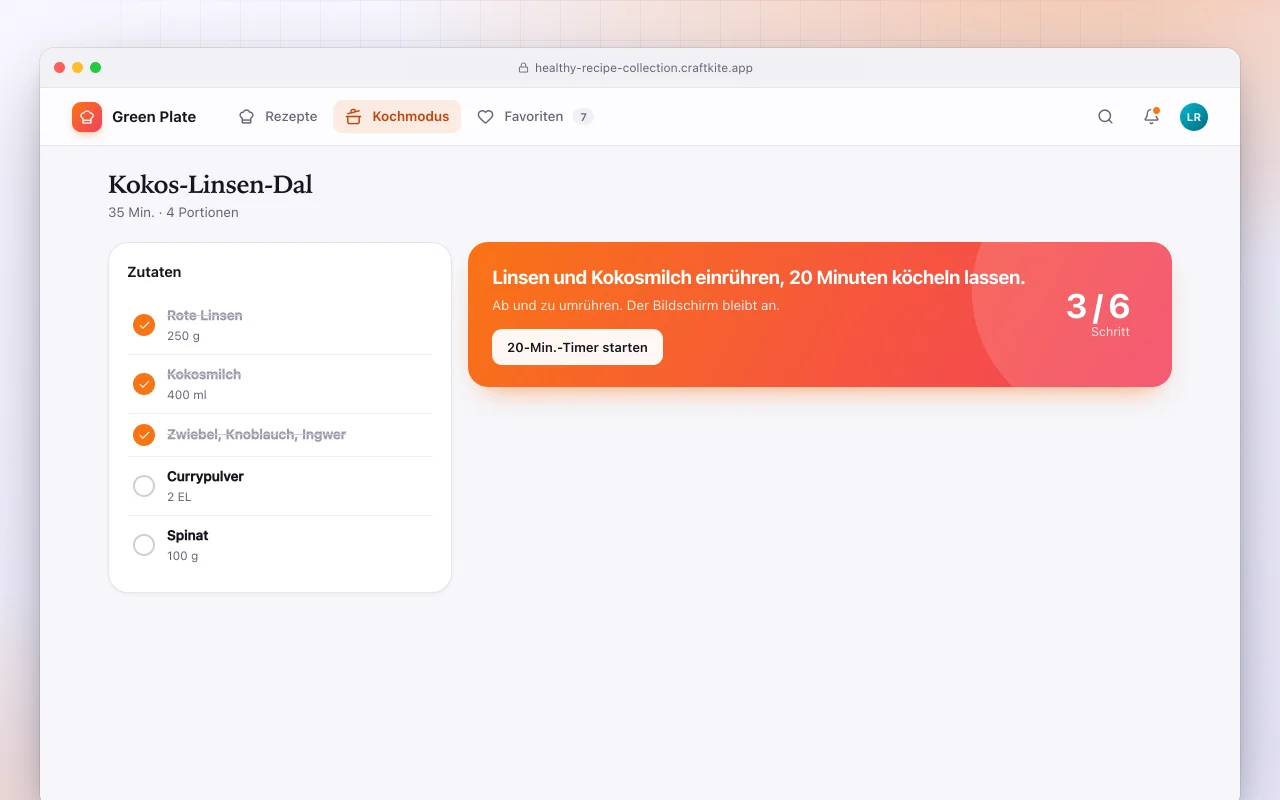Open search with the magnifier icon

tap(1105, 117)
